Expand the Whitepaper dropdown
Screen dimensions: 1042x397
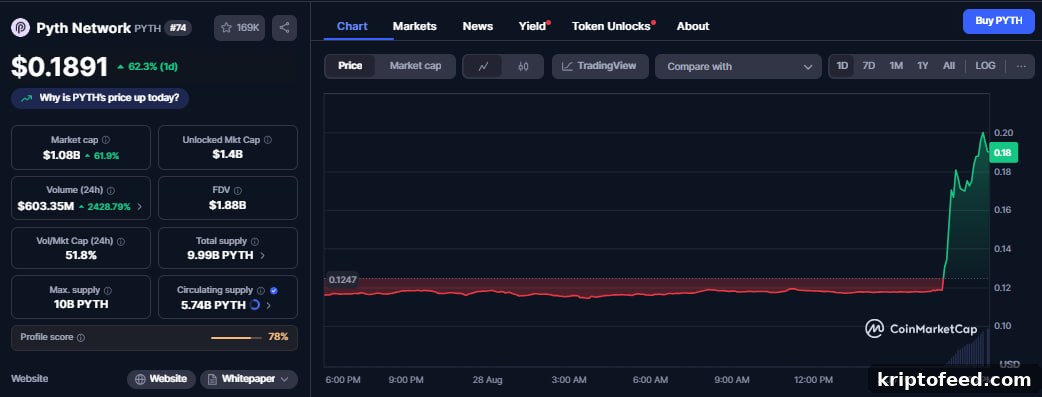[x=249, y=379]
